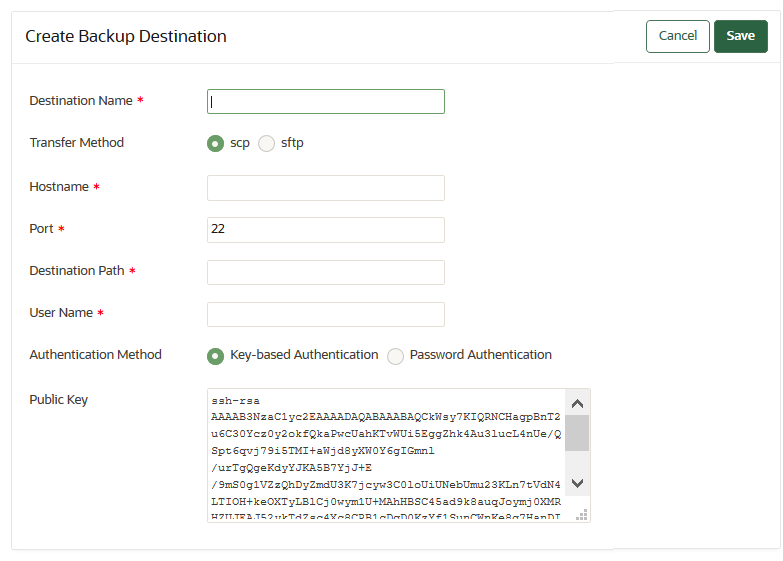
Task: Save the backup destination
Action: [x=740, y=36]
